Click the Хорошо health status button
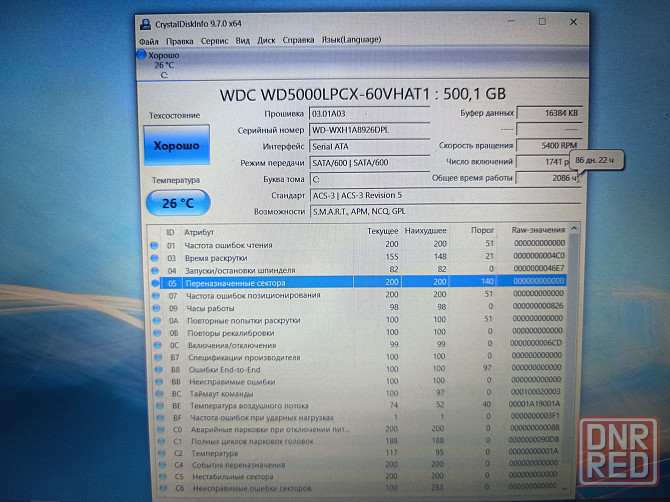 pyautogui.click(x=176, y=146)
